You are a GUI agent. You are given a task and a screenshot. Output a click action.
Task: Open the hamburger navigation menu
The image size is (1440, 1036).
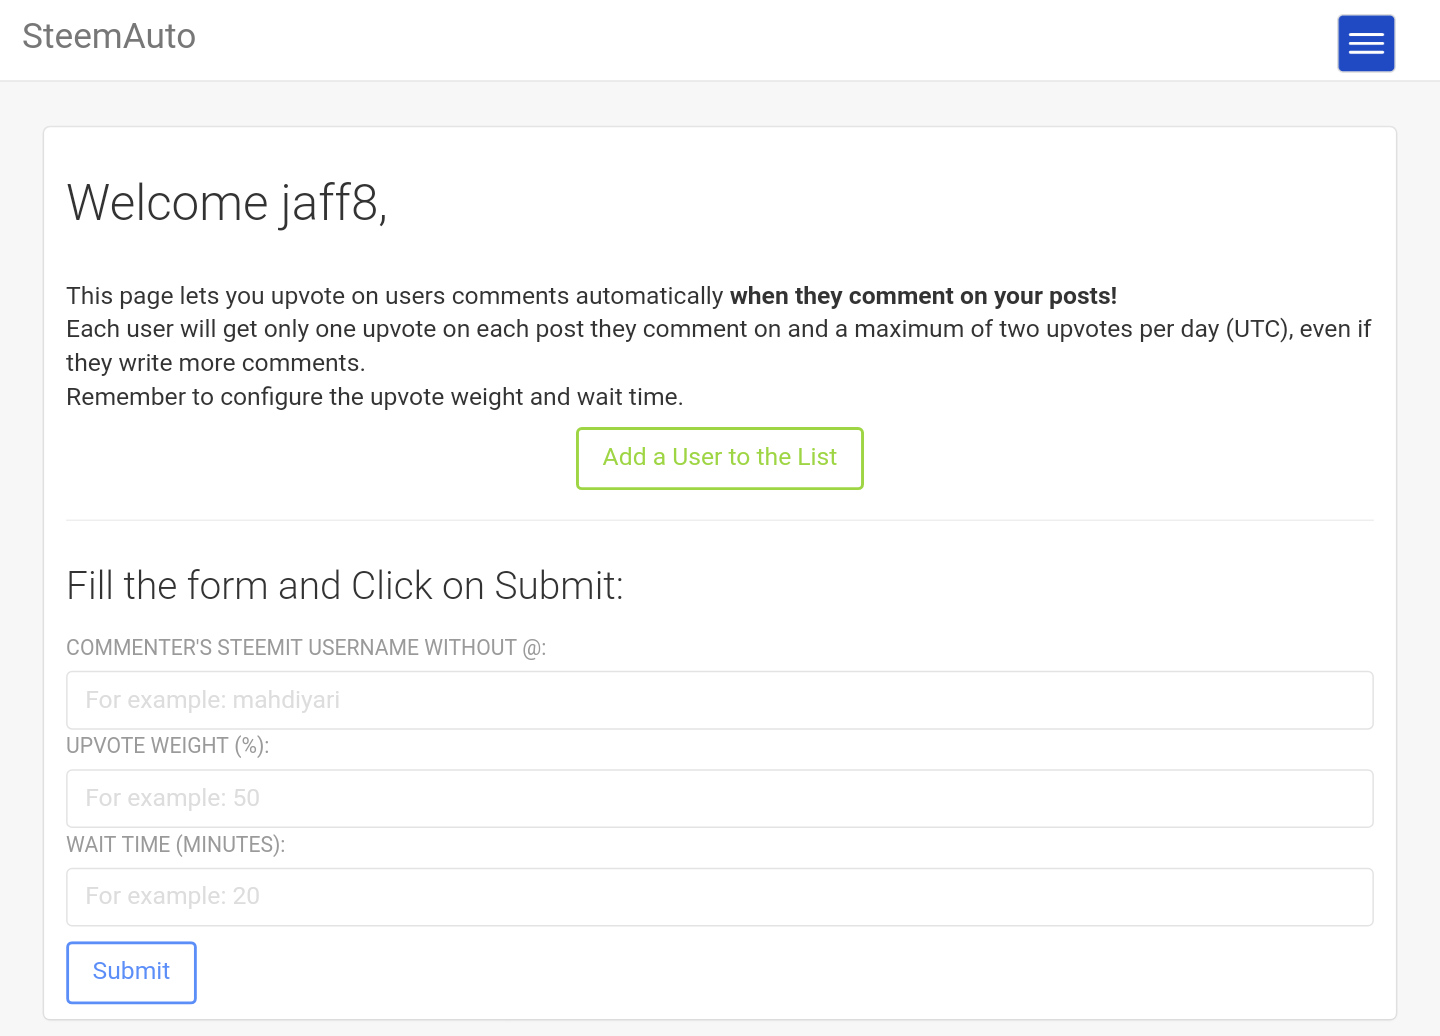pyautogui.click(x=1366, y=43)
